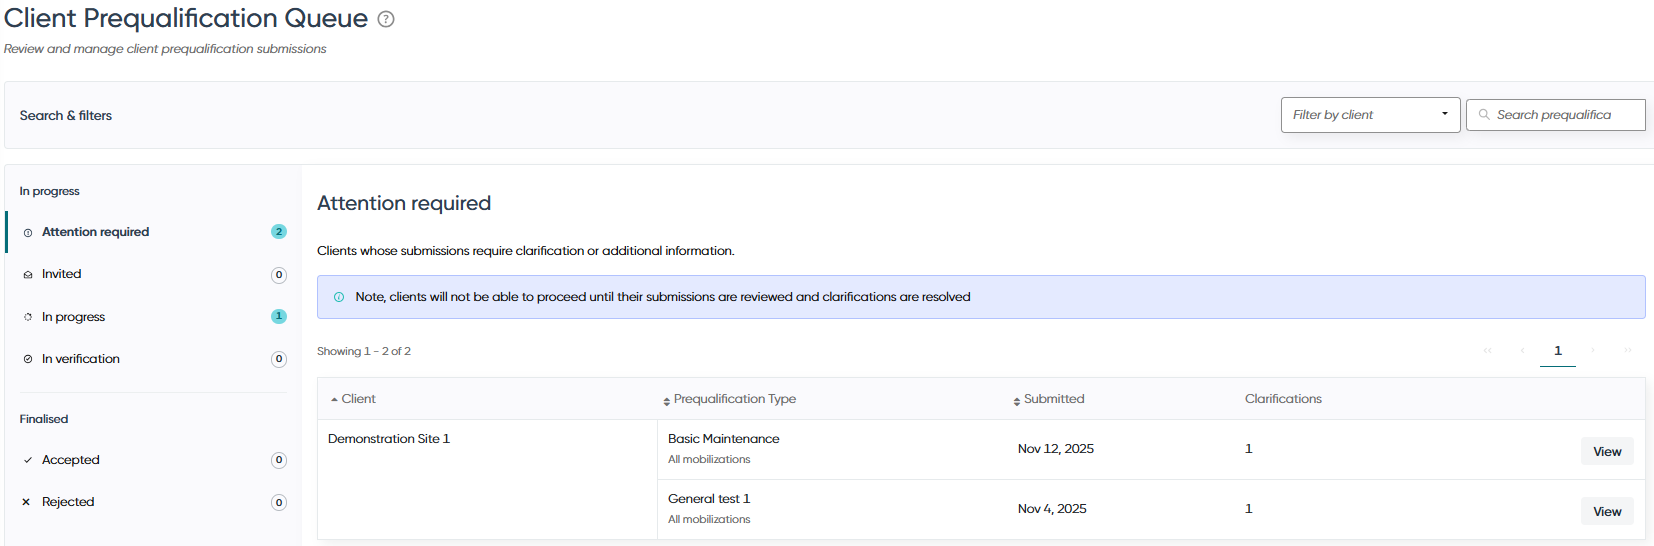Click the In progress count badge 1
1654x546 pixels.
tap(279, 317)
